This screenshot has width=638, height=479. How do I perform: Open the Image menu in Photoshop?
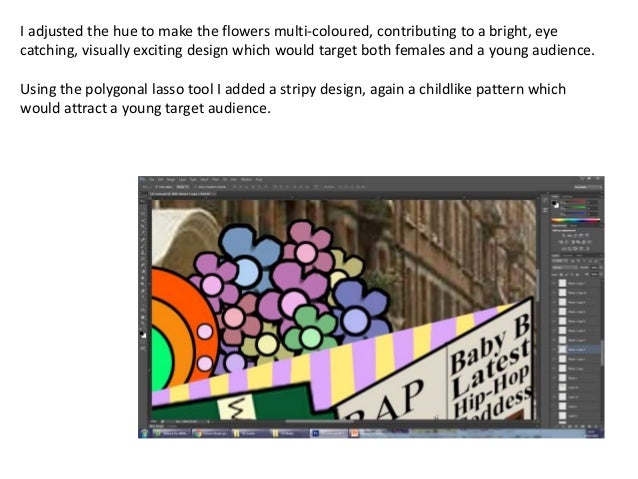pyautogui.click(x=170, y=179)
